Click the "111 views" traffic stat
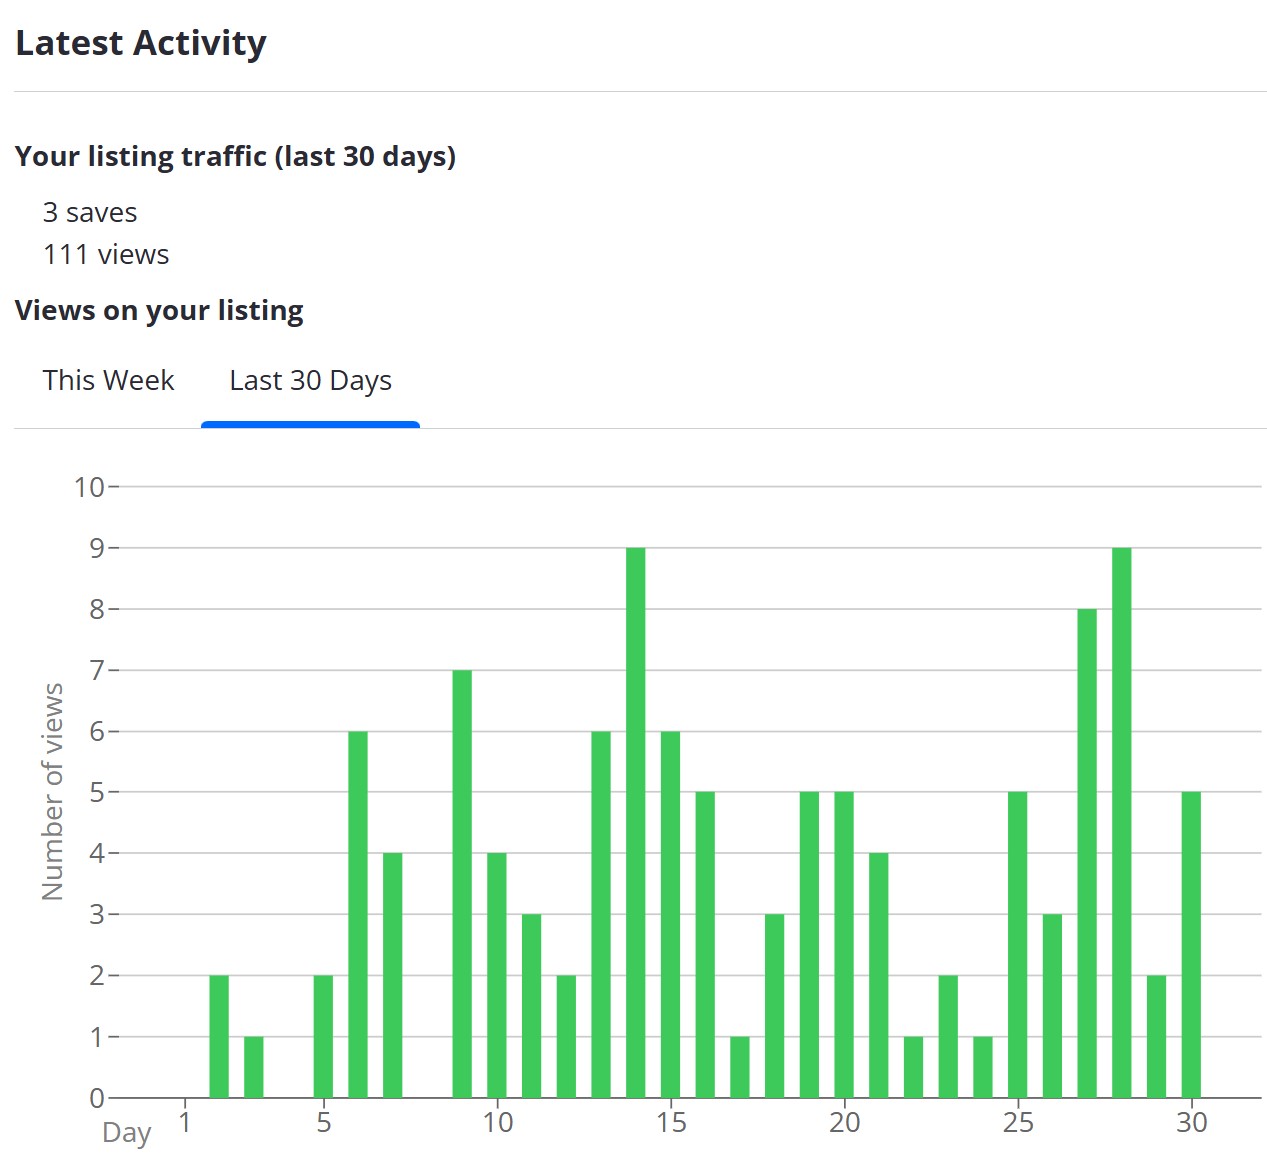This screenshot has height=1160, width=1267. point(106,255)
